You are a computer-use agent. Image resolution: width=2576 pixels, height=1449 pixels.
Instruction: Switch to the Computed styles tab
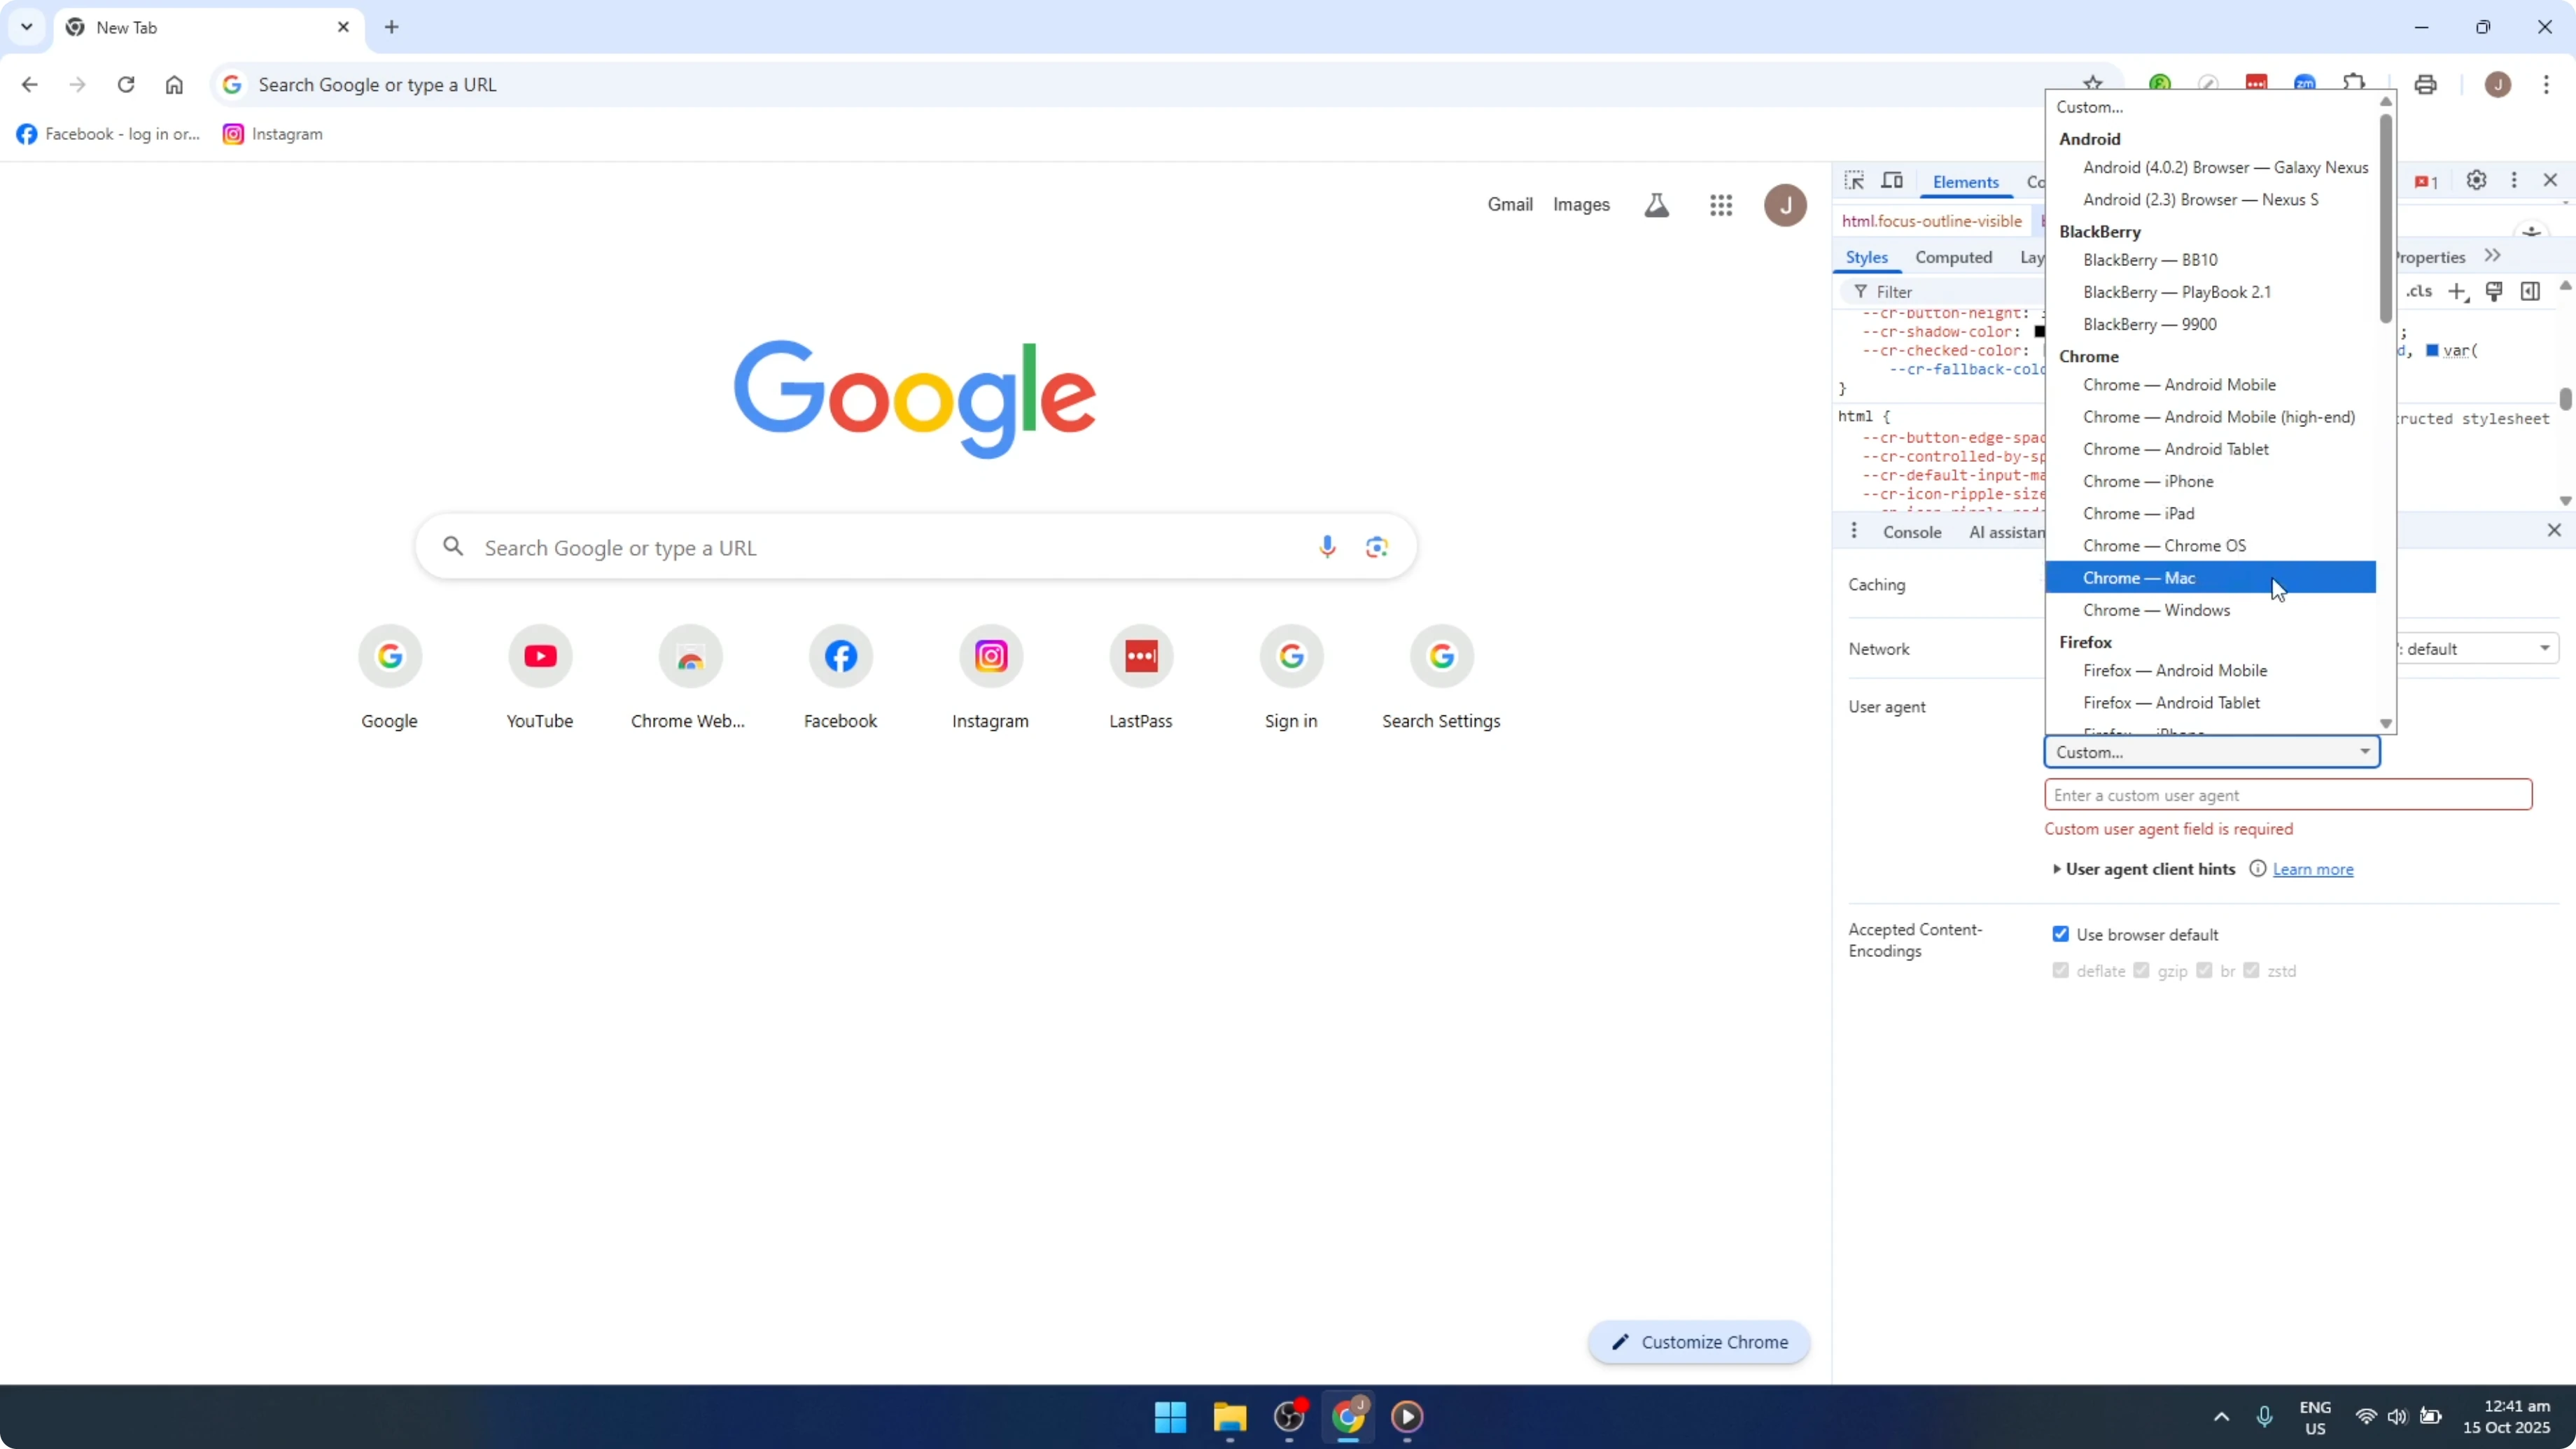coord(1955,257)
